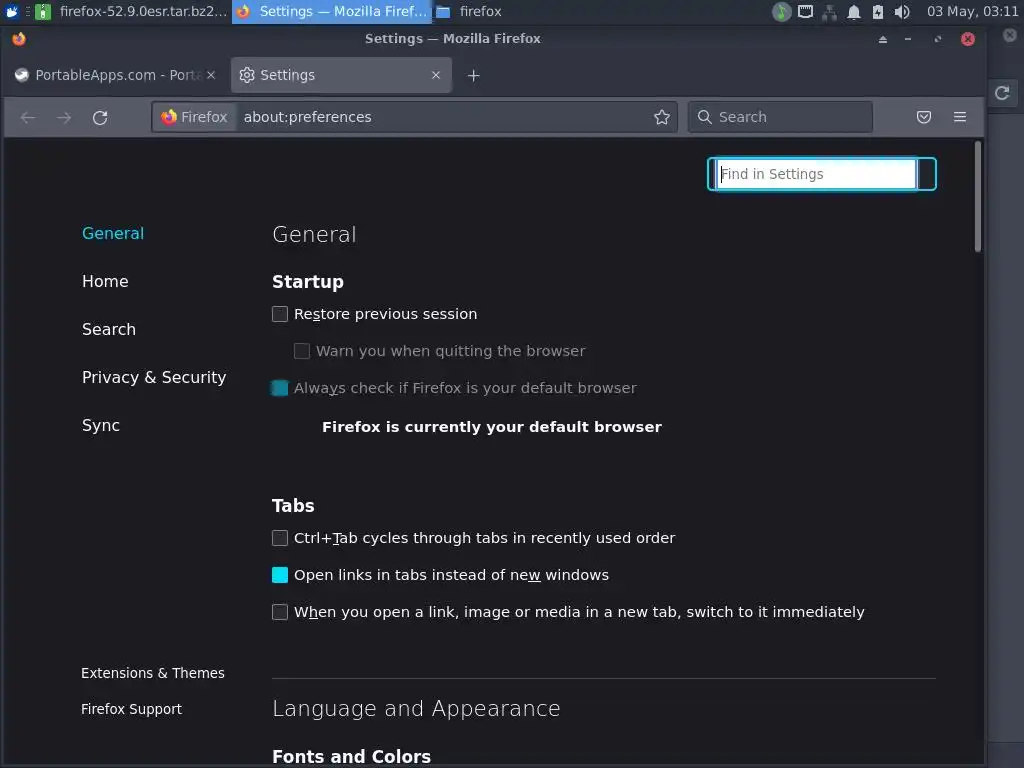Uncheck Open links in tabs instead of new windows
The height and width of the screenshot is (768, 1024).
(x=280, y=575)
